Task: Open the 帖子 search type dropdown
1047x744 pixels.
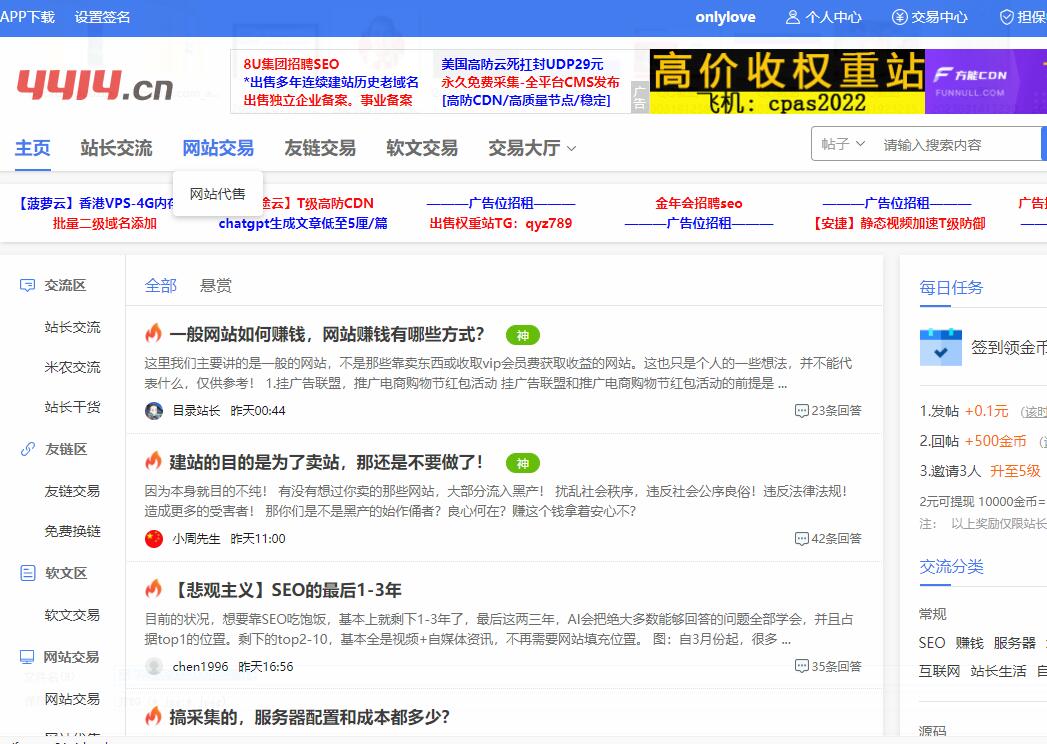Action: pos(843,144)
